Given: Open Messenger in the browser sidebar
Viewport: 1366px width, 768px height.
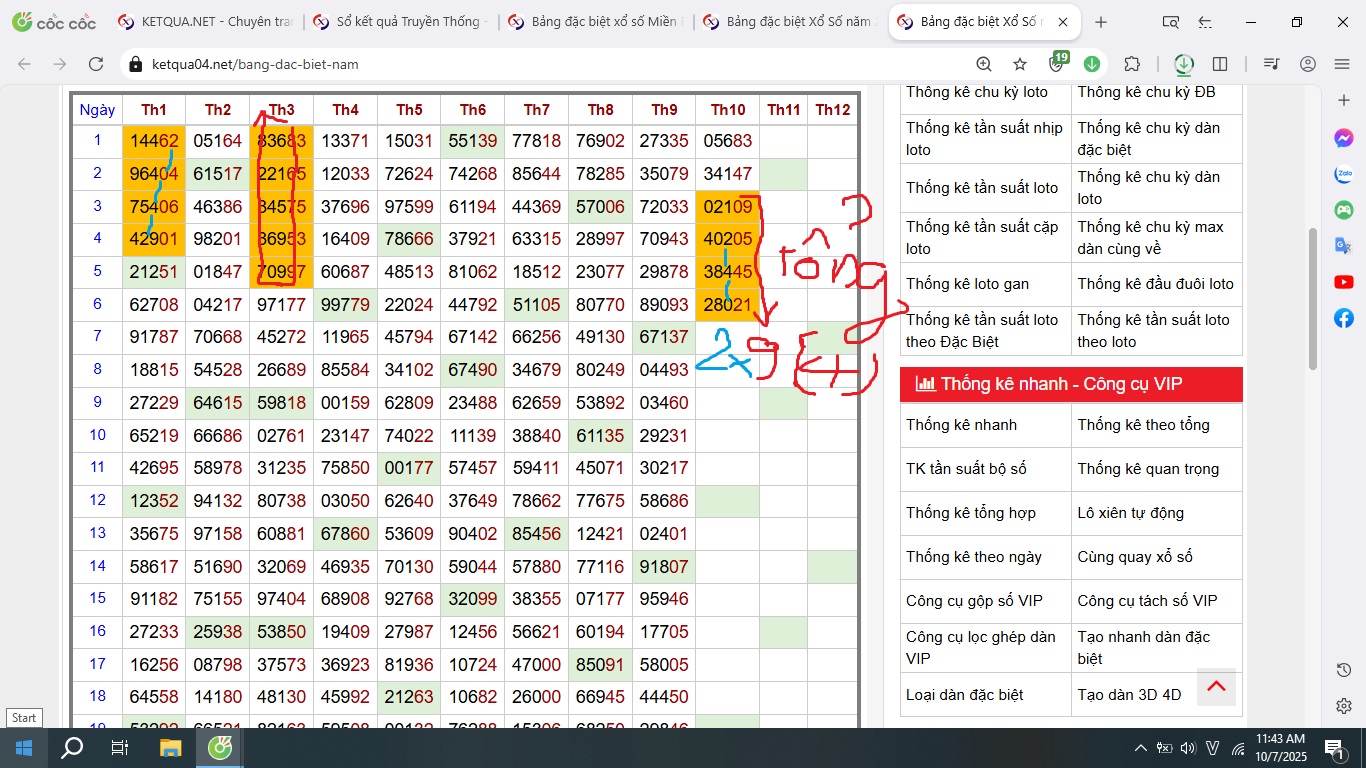Looking at the screenshot, I should click(1344, 139).
